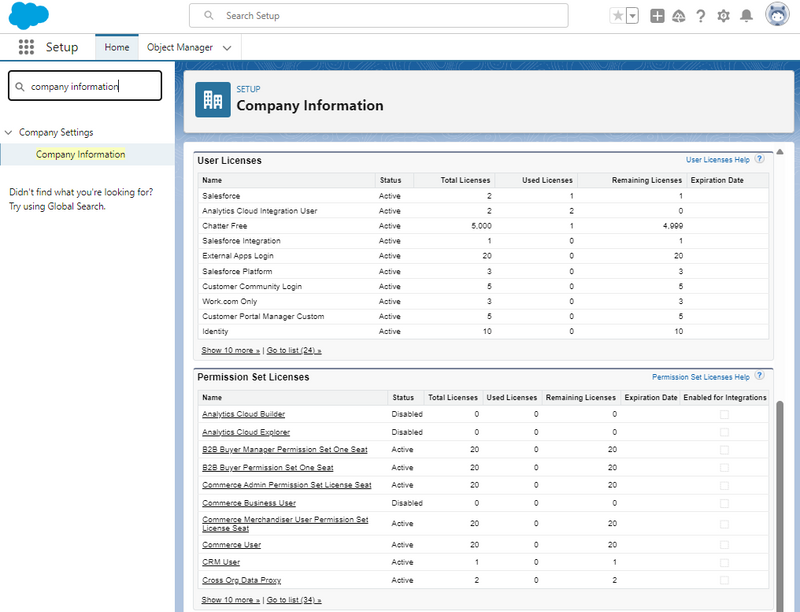800x612 pixels.
Task: Click the Company Information building icon
Action: pos(213,99)
